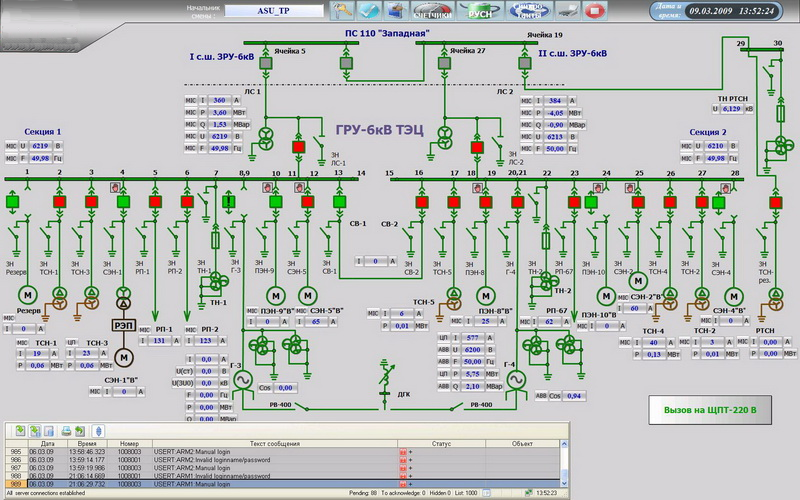Click the РЭП box symbol
Viewport: 800px width, 500px height.
click(x=123, y=325)
